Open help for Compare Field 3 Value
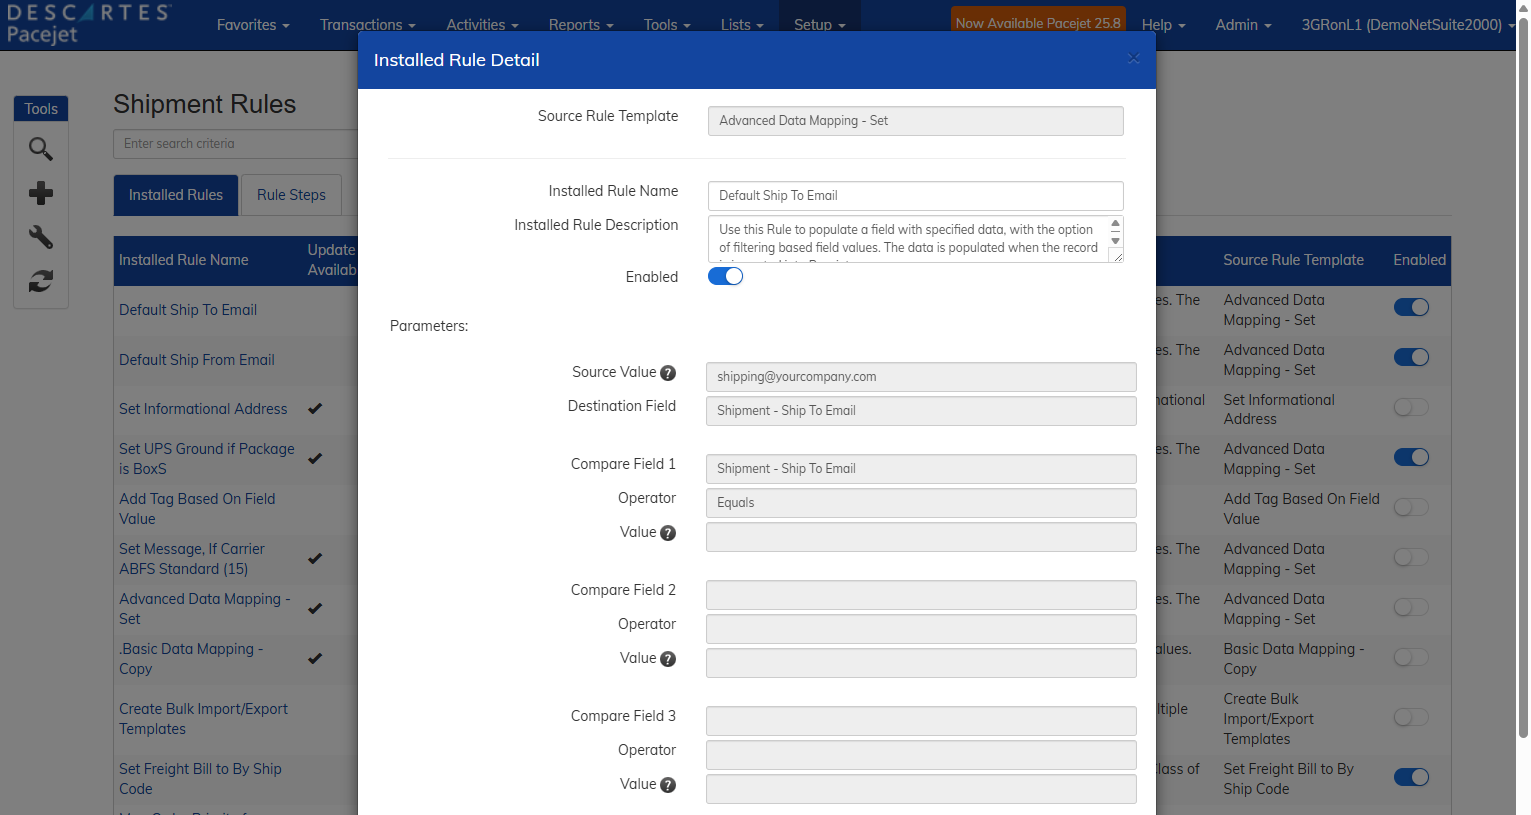1531x815 pixels. click(x=668, y=784)
